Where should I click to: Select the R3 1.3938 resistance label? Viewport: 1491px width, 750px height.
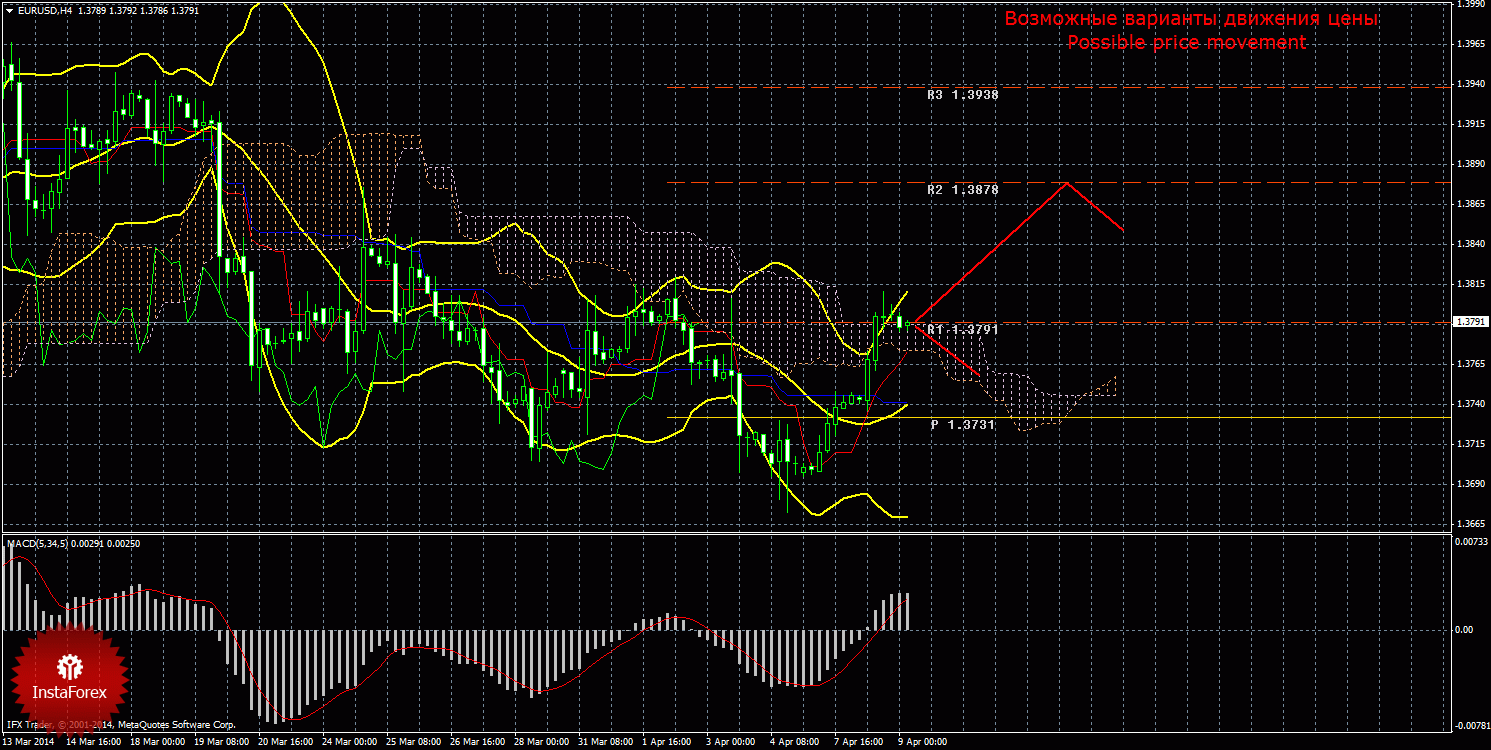point(962,94)
